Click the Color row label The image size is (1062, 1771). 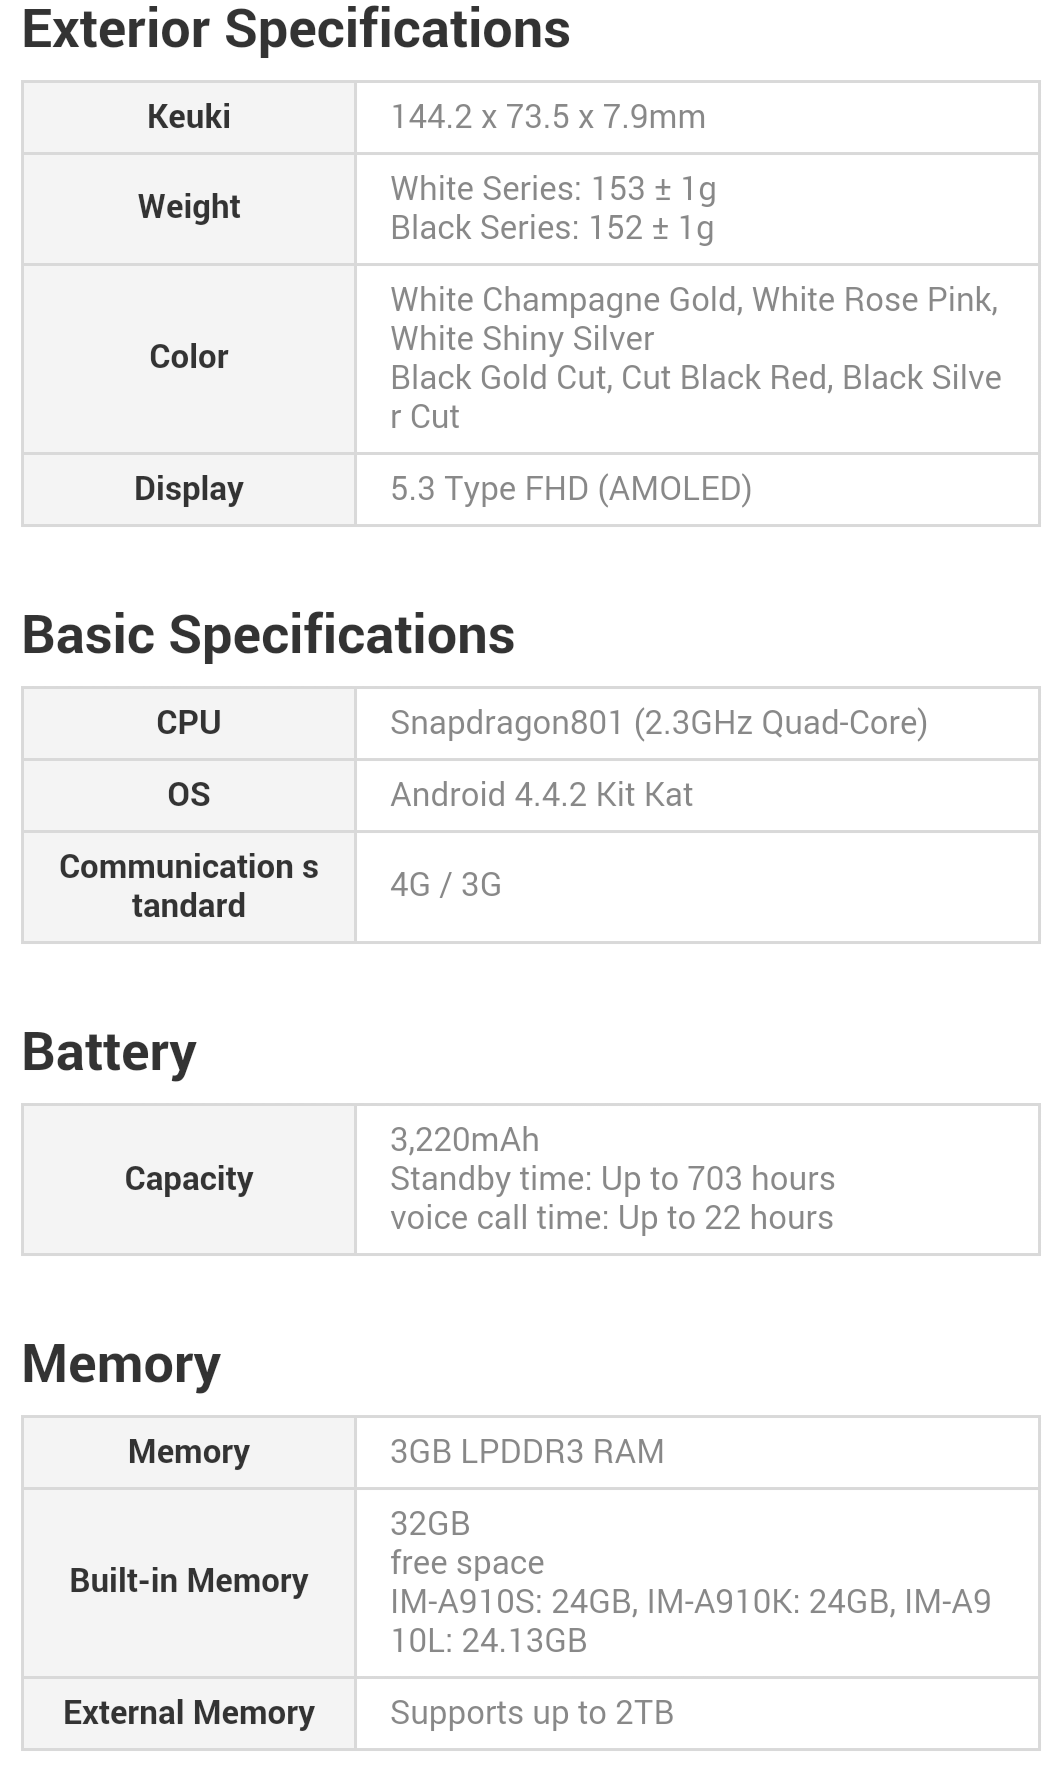[189, 357]
